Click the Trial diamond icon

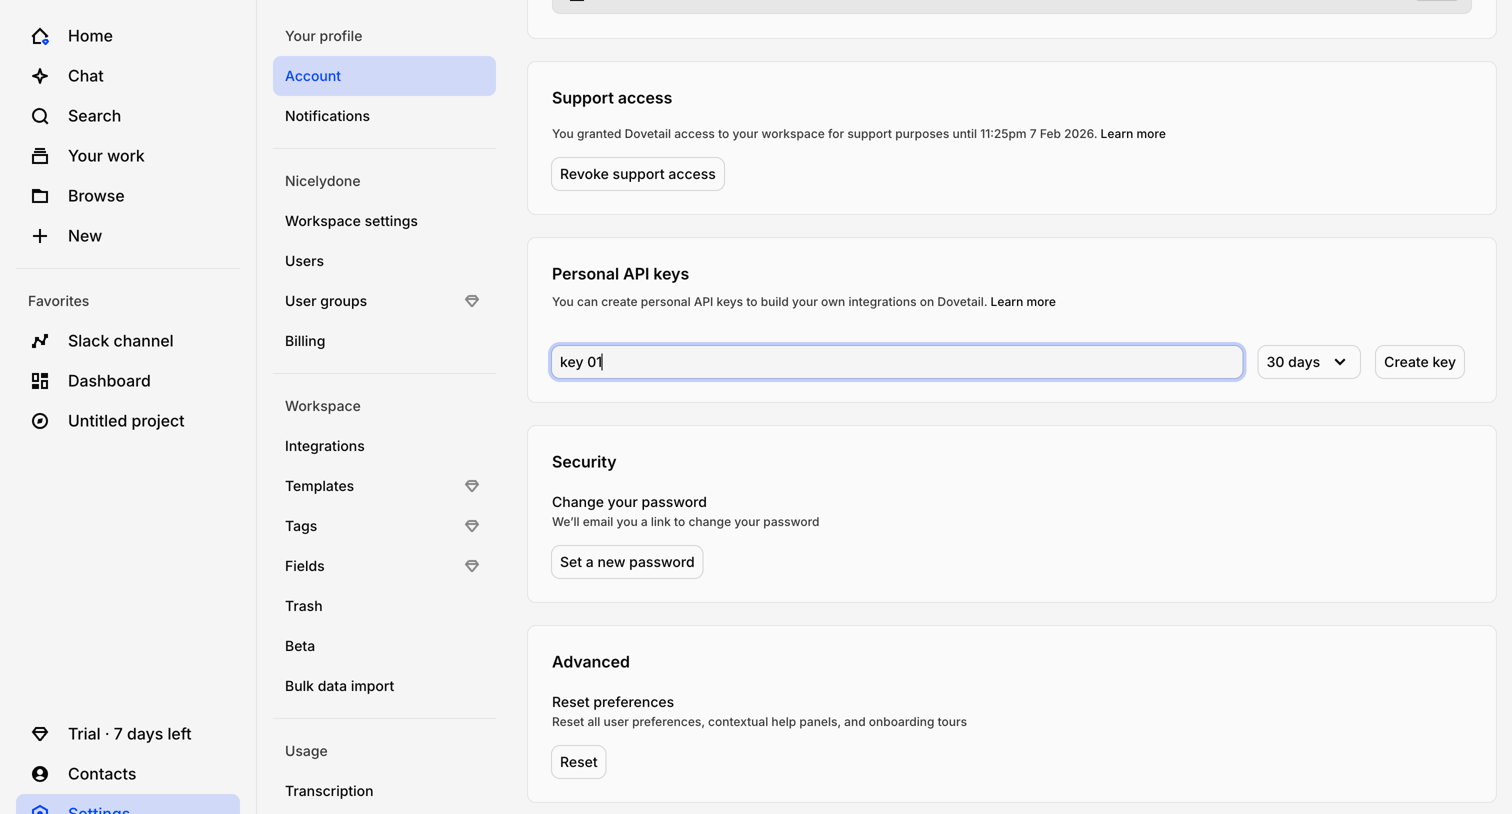[40, 734]
